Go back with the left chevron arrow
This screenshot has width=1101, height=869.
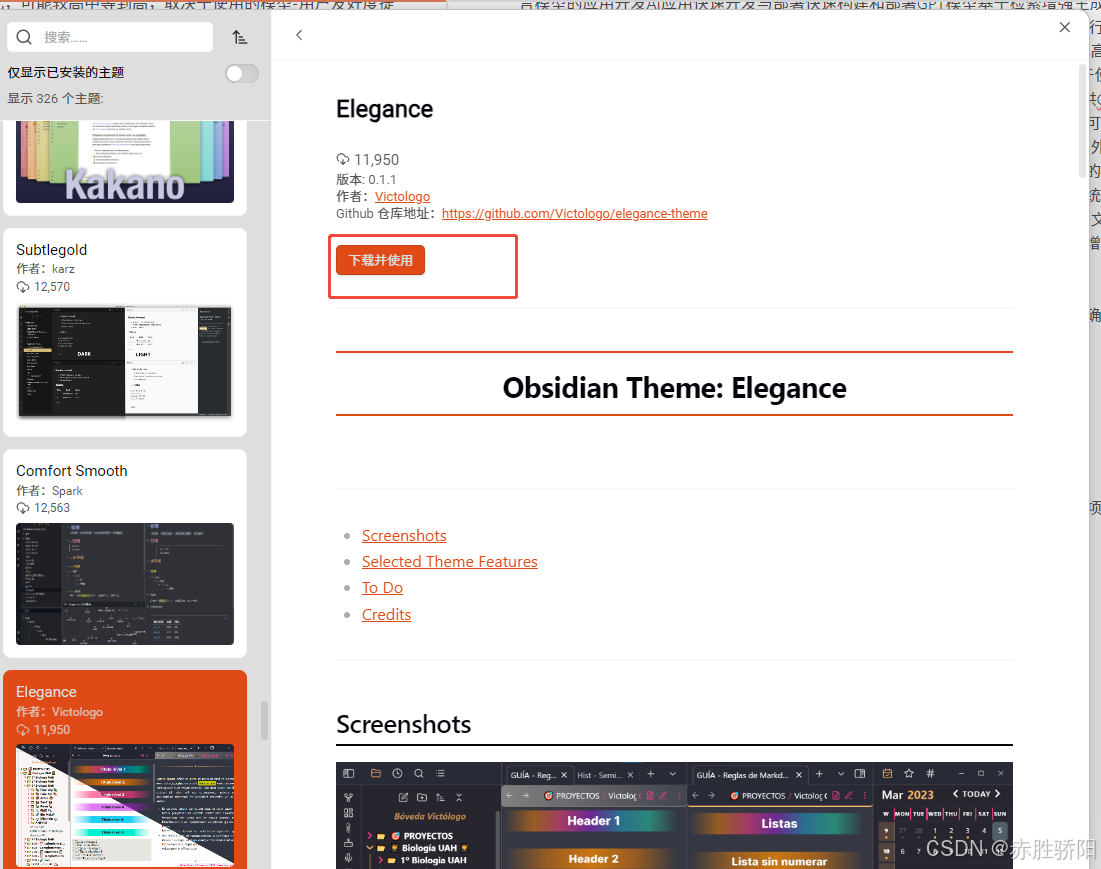click(x=299, y=35)
